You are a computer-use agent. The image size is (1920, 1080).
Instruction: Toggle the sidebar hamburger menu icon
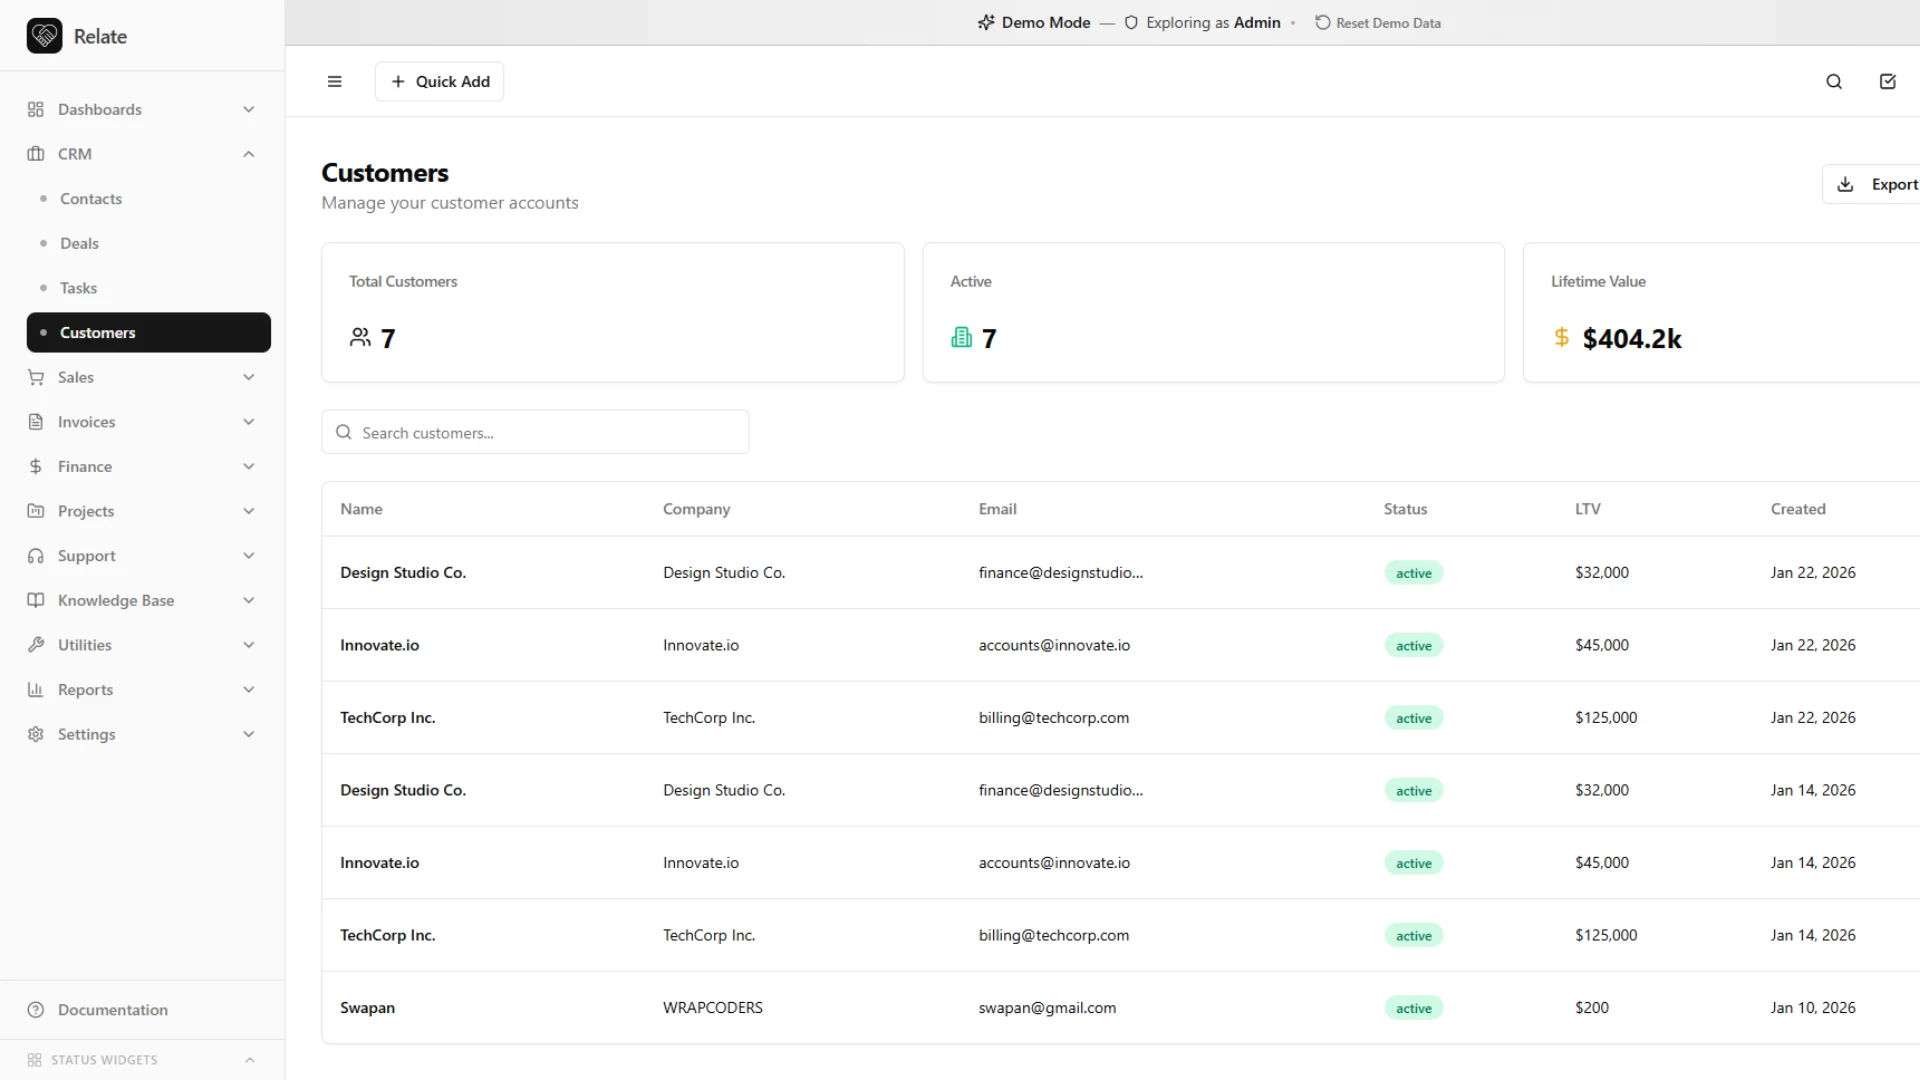click(335, 82)
